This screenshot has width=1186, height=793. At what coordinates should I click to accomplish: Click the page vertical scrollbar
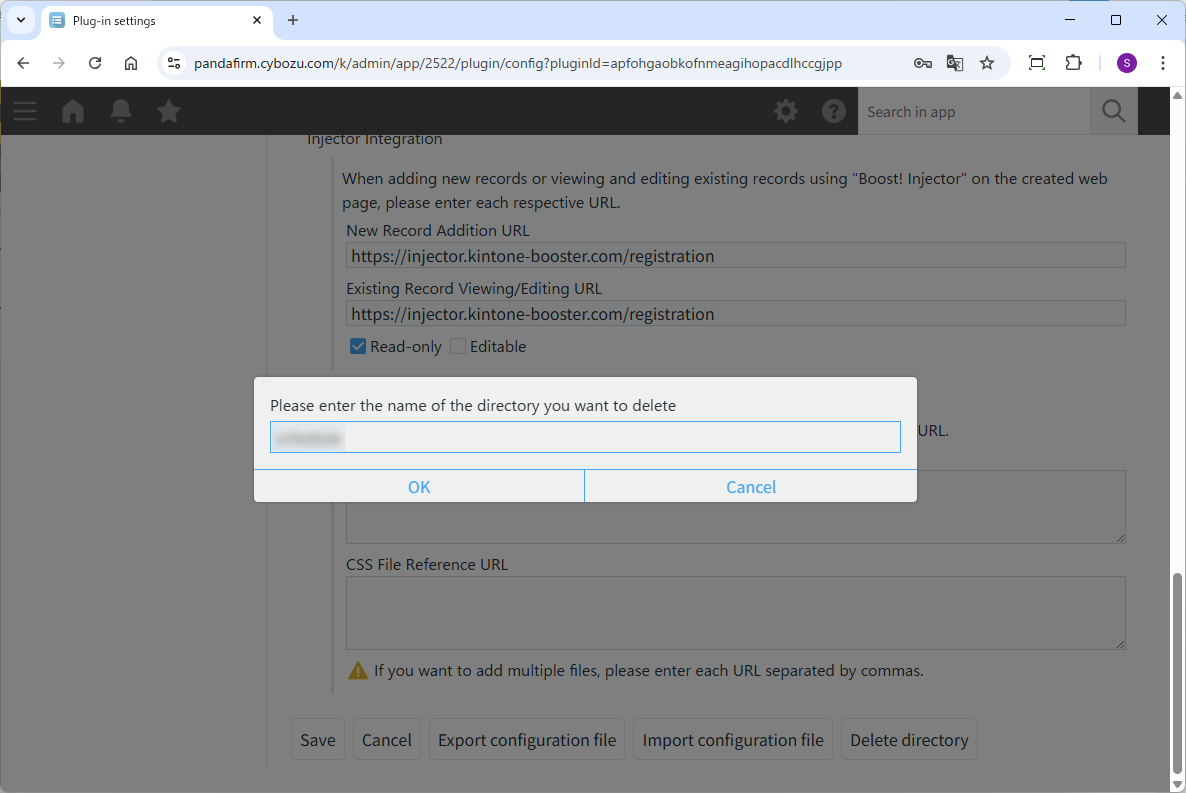pos(1177,670)
